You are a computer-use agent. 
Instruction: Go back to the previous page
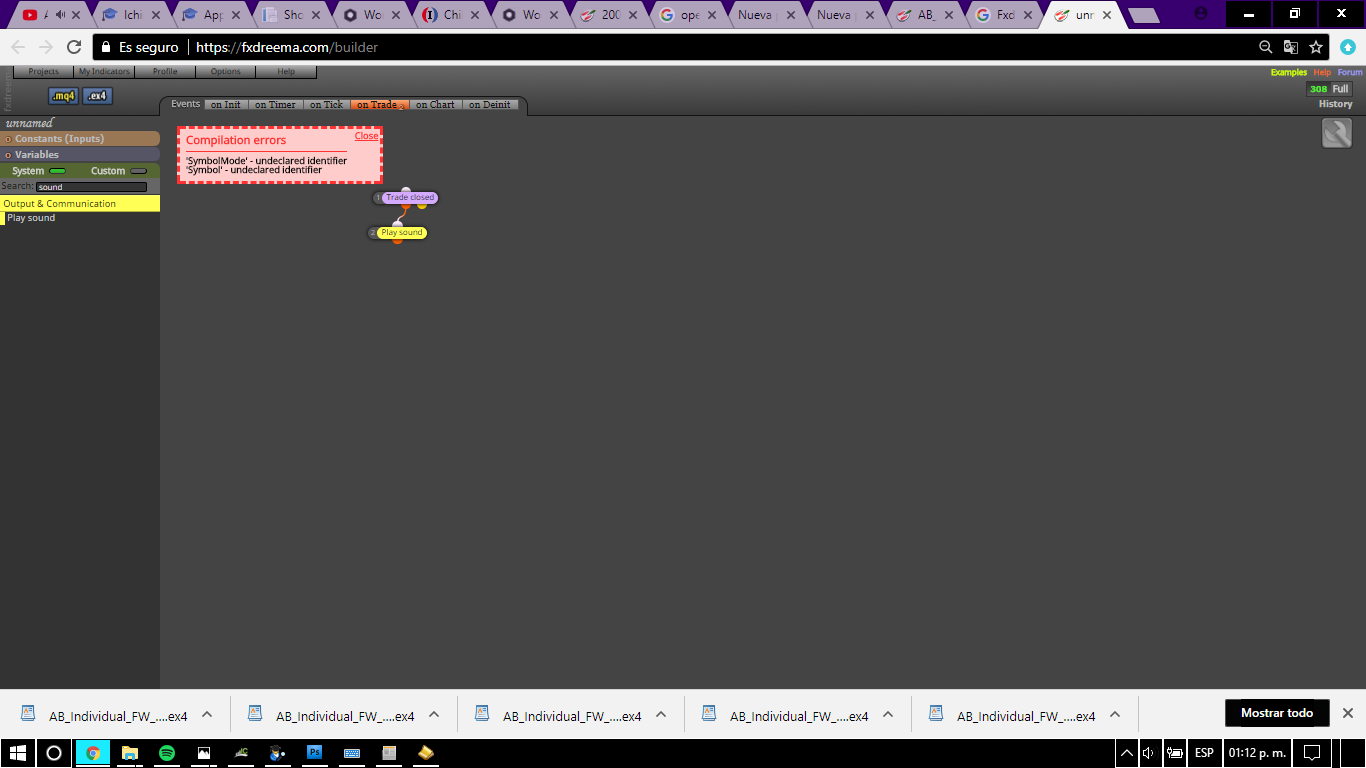18,47
